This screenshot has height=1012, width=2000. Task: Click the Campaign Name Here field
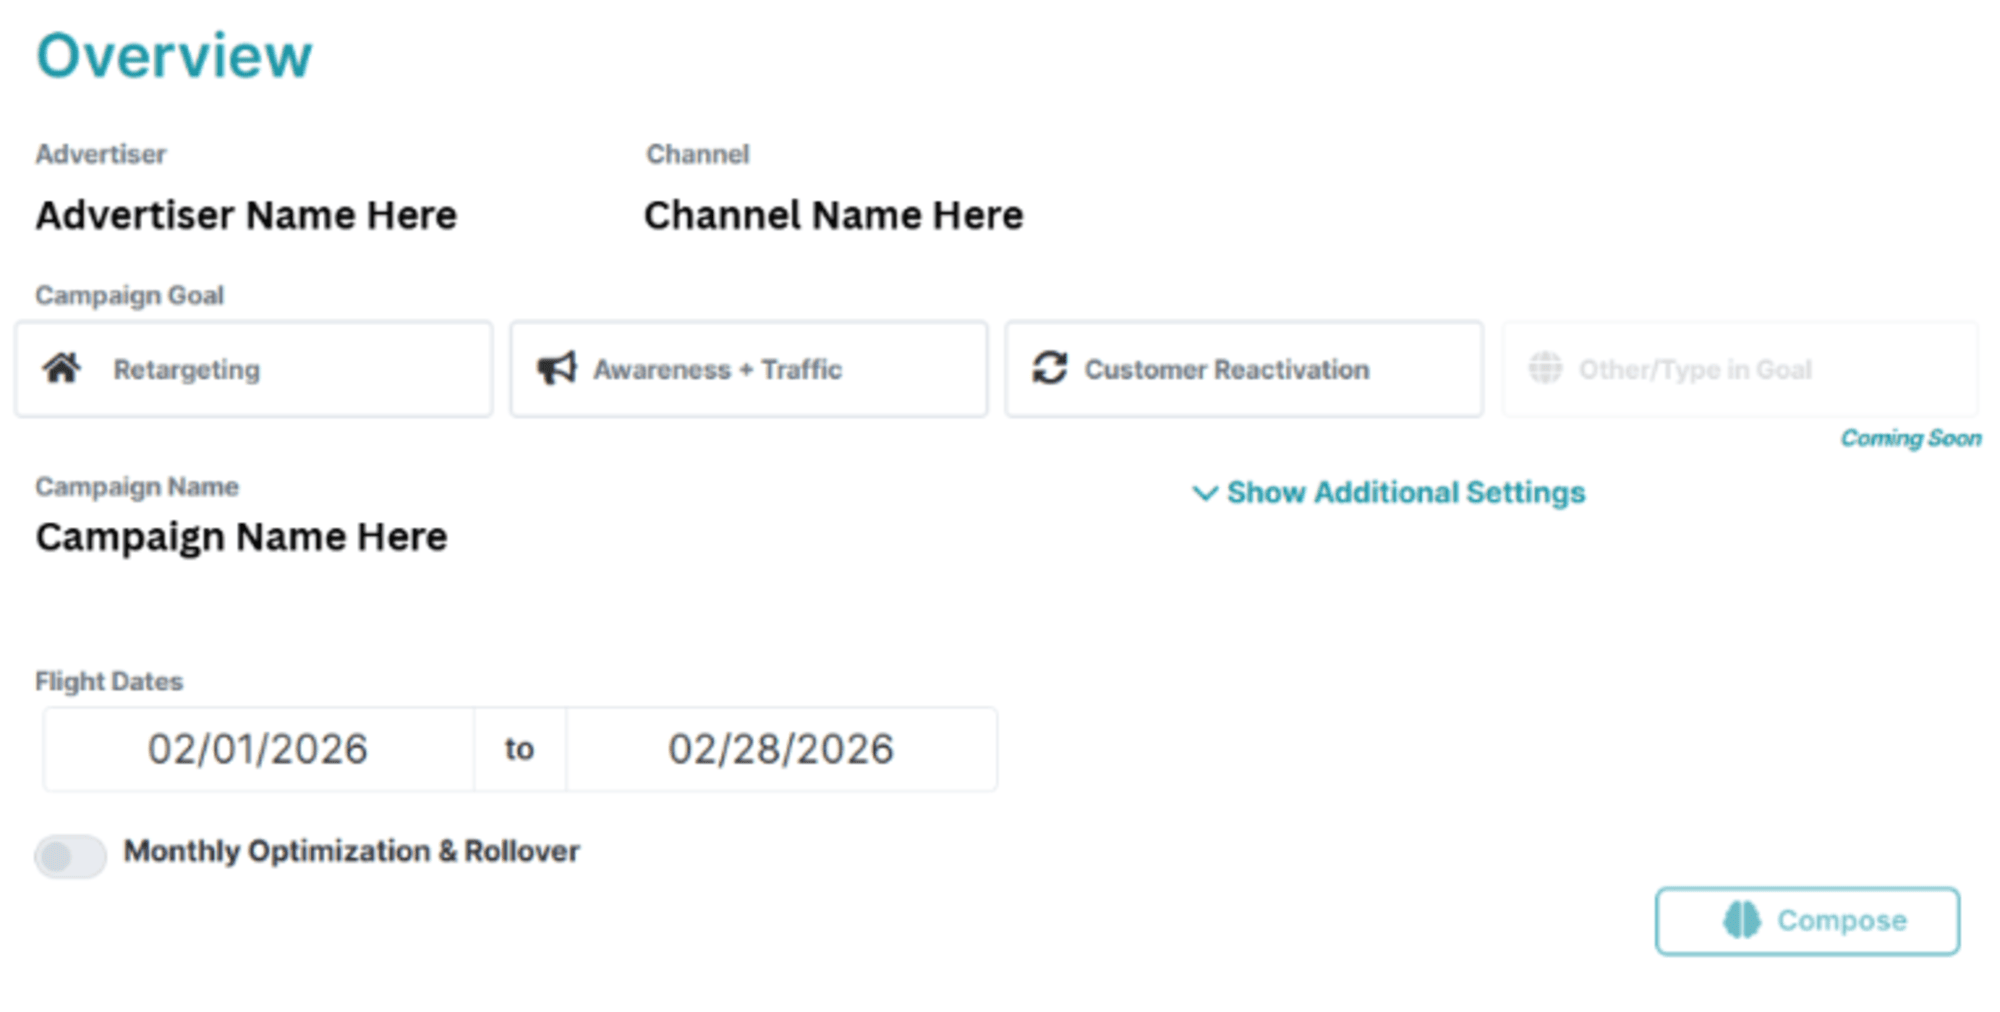pos(241,537)
